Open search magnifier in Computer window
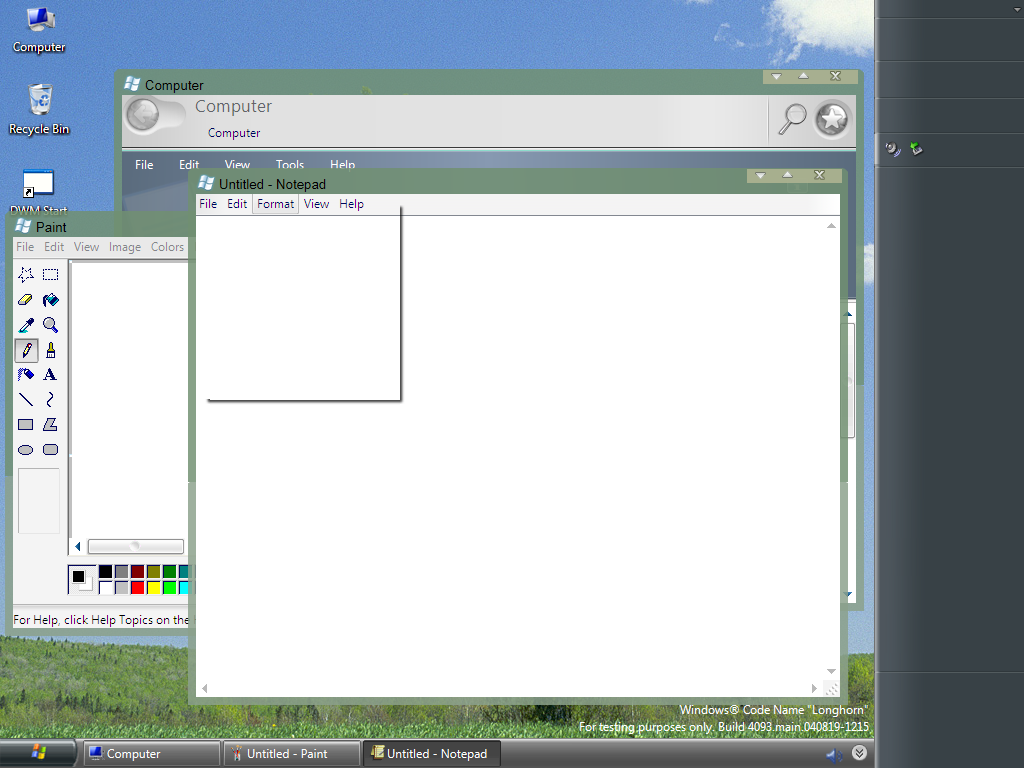 tap(792, 119)
